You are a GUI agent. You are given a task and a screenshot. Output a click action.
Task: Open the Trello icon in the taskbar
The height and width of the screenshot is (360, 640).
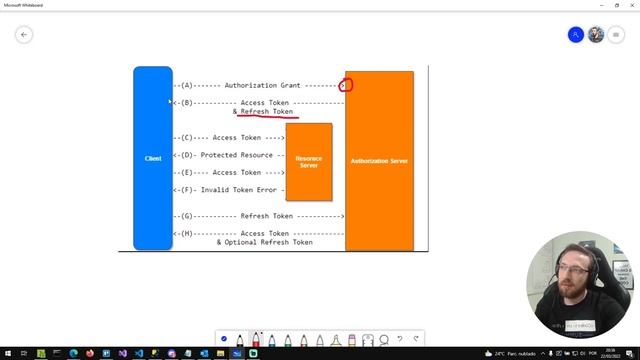tap(106, 353)
